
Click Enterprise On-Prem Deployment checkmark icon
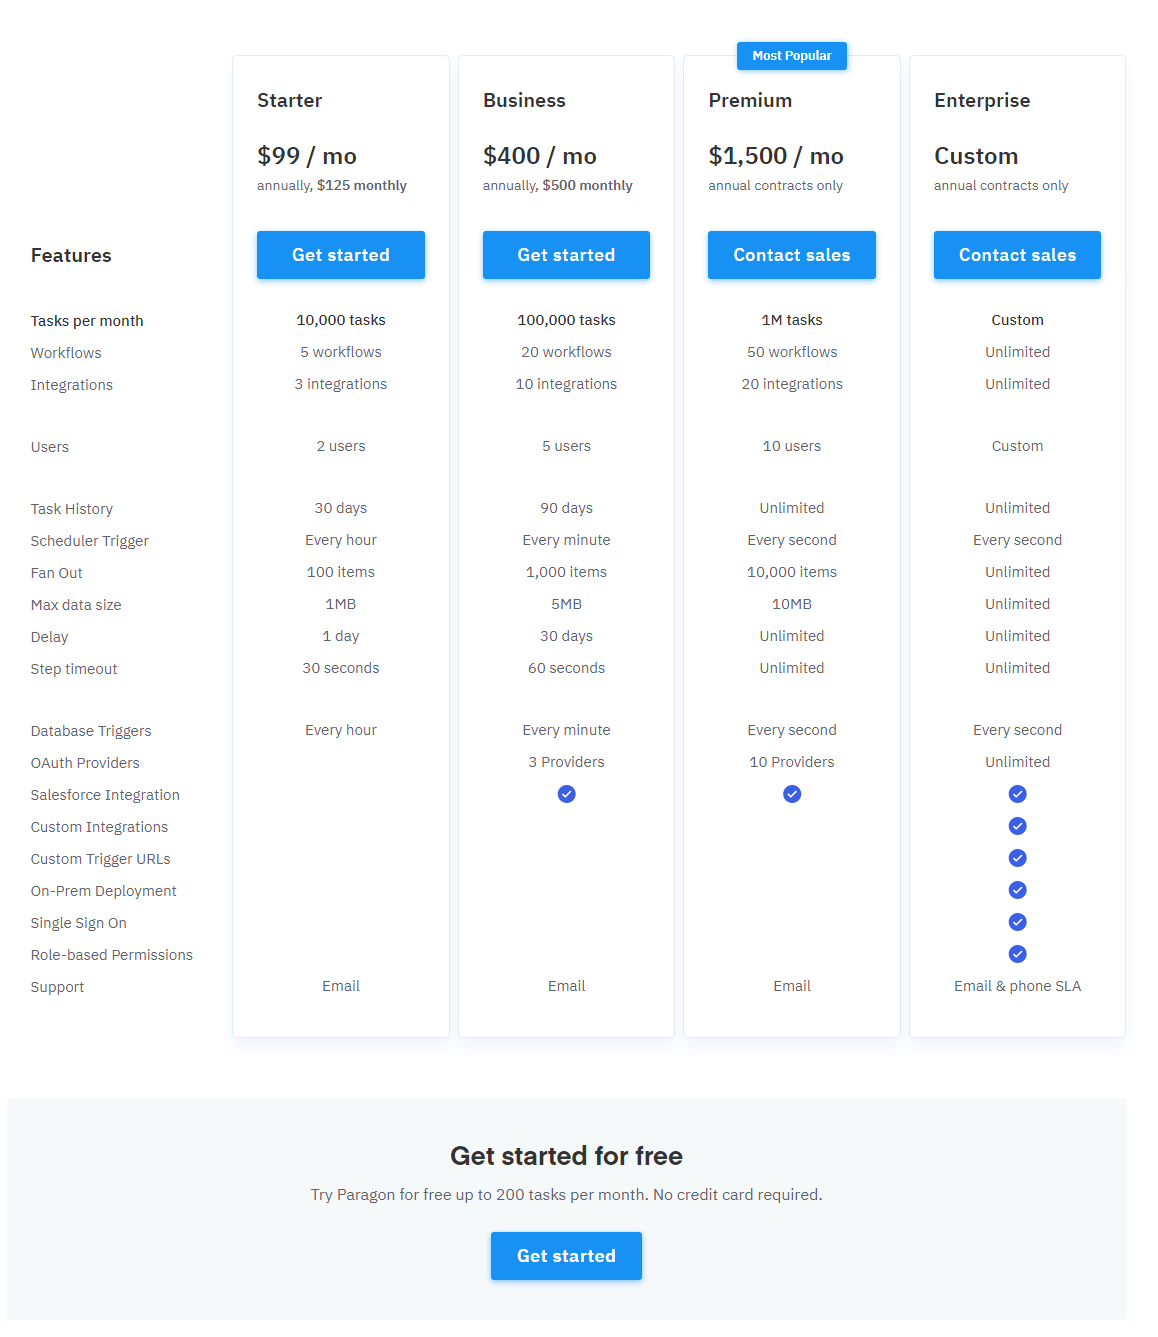(x=1017, y=890)
